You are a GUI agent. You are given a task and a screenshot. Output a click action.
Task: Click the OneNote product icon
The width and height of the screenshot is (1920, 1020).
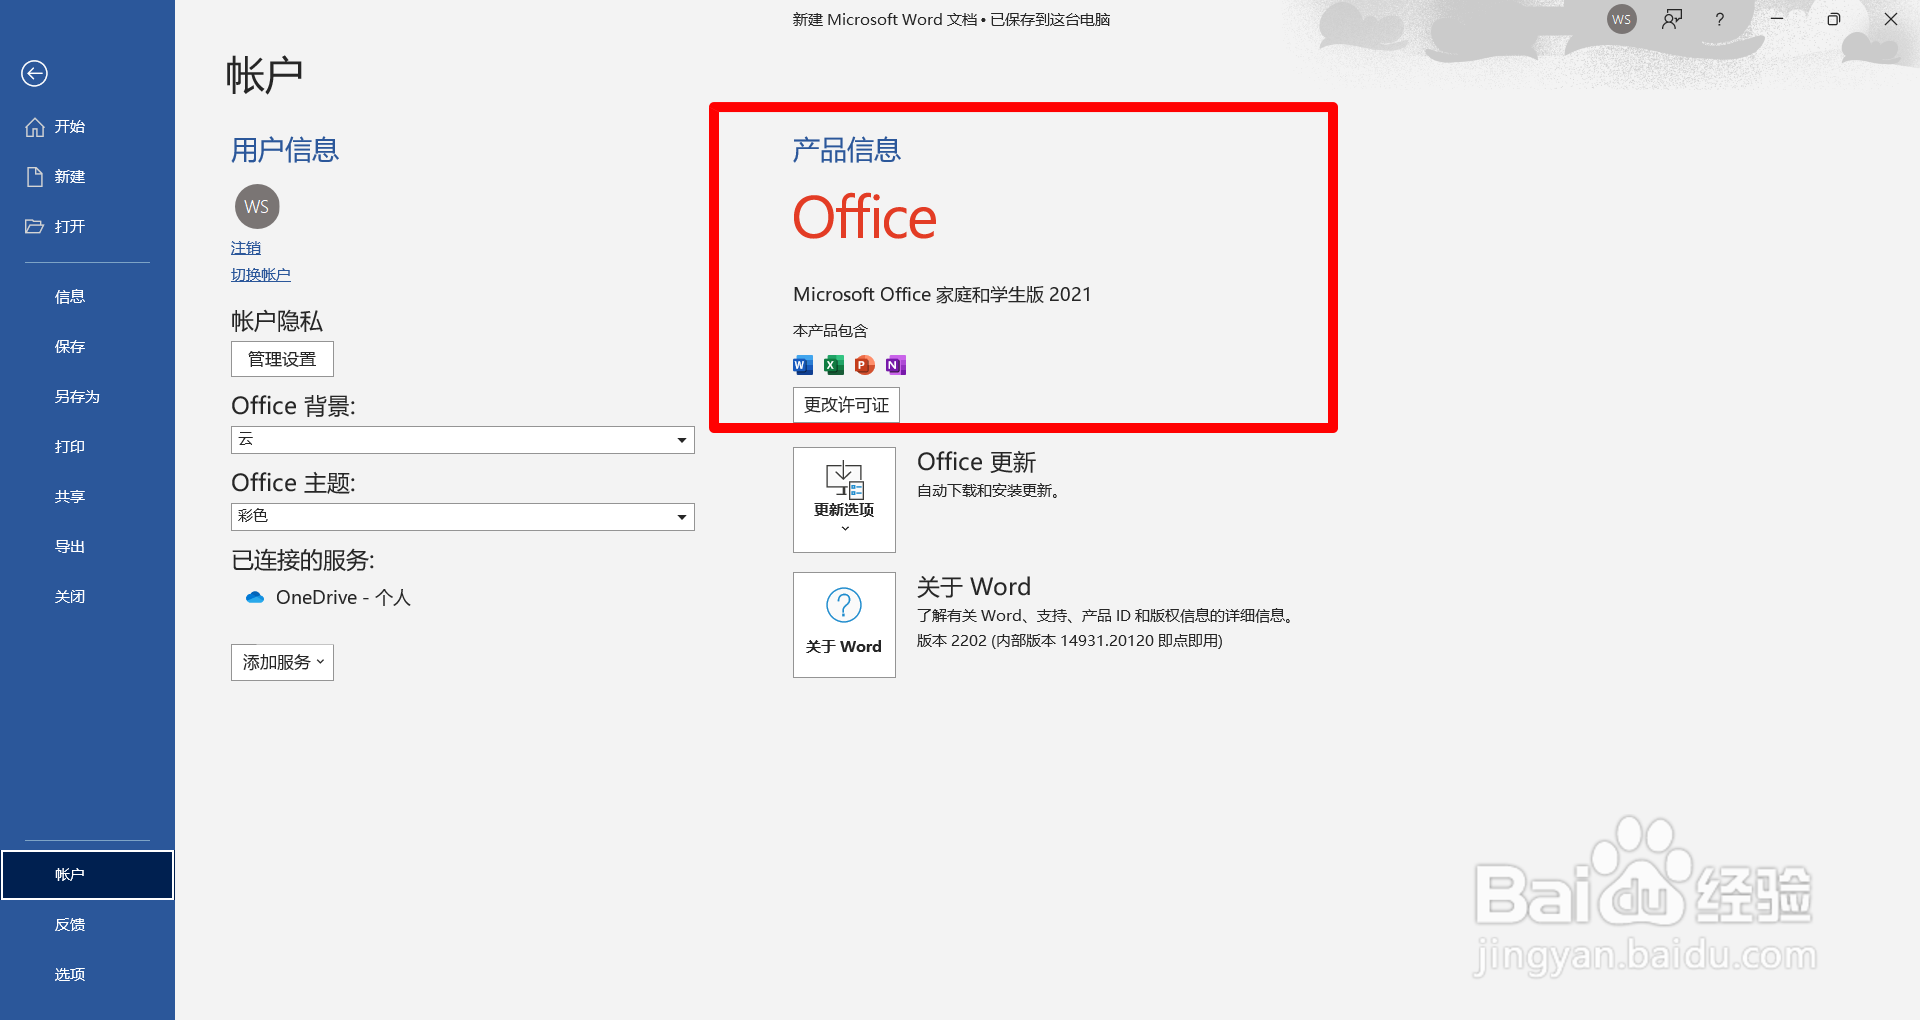(x=896, y=365)
